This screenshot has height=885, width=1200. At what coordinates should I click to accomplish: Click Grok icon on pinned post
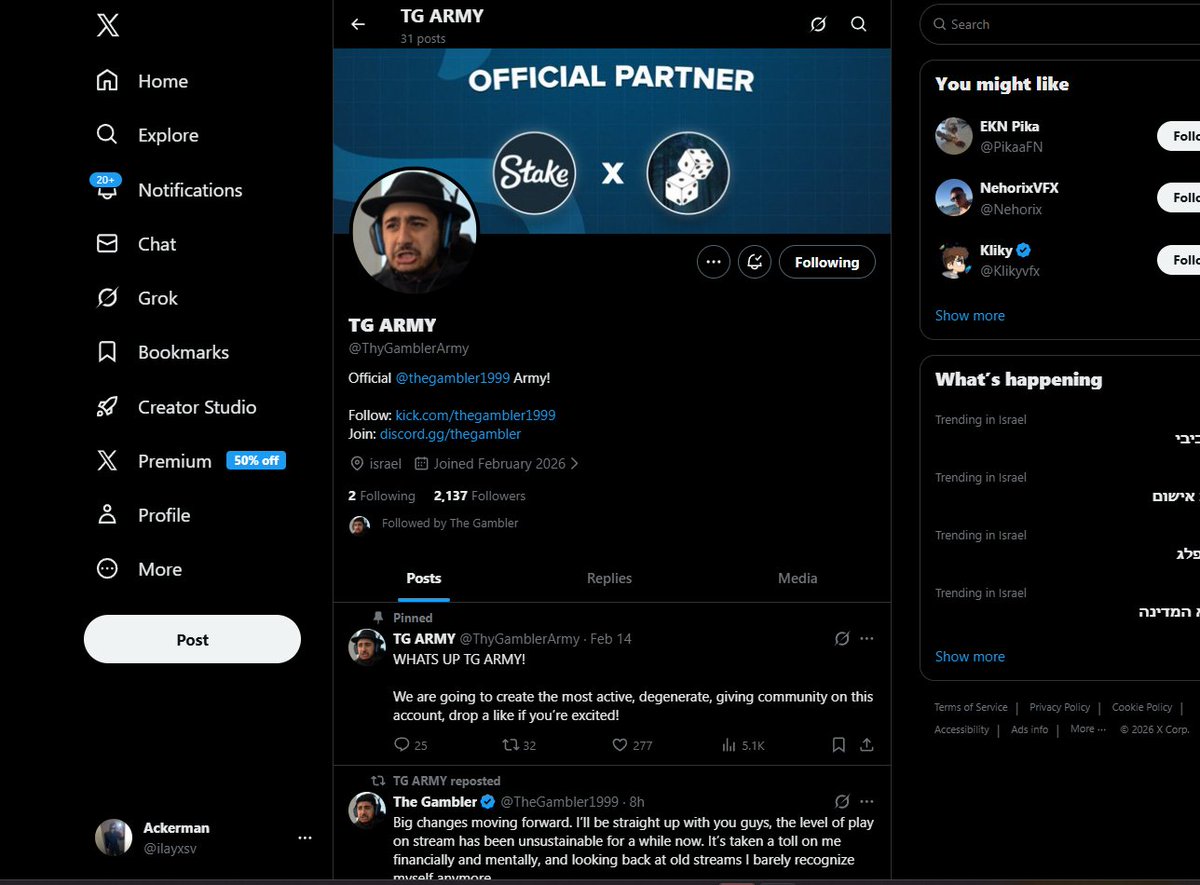(842, 638)
